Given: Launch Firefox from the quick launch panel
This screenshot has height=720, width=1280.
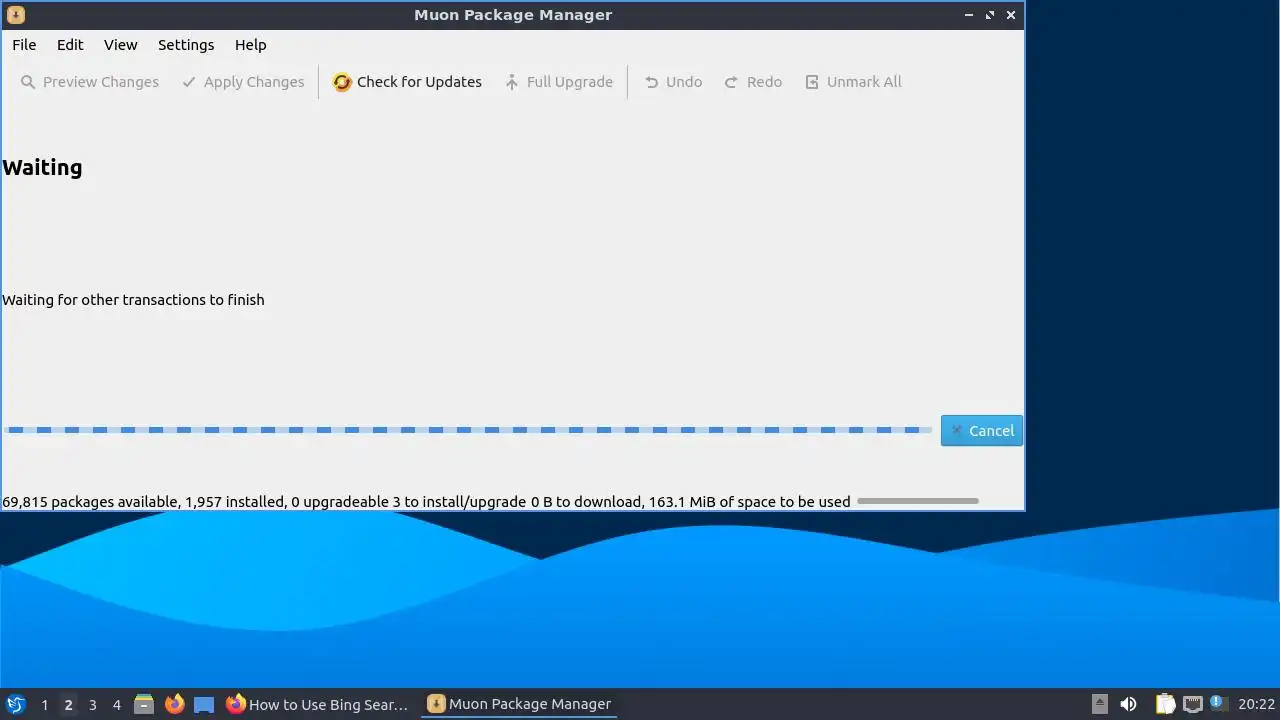Looking at the screenshot, I should (174, 704).
